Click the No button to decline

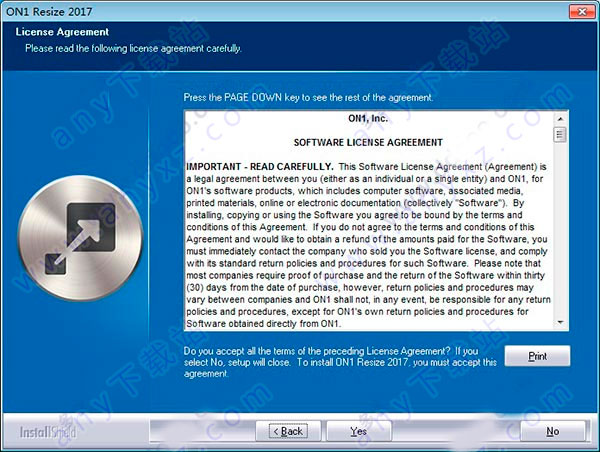(553, 431)
